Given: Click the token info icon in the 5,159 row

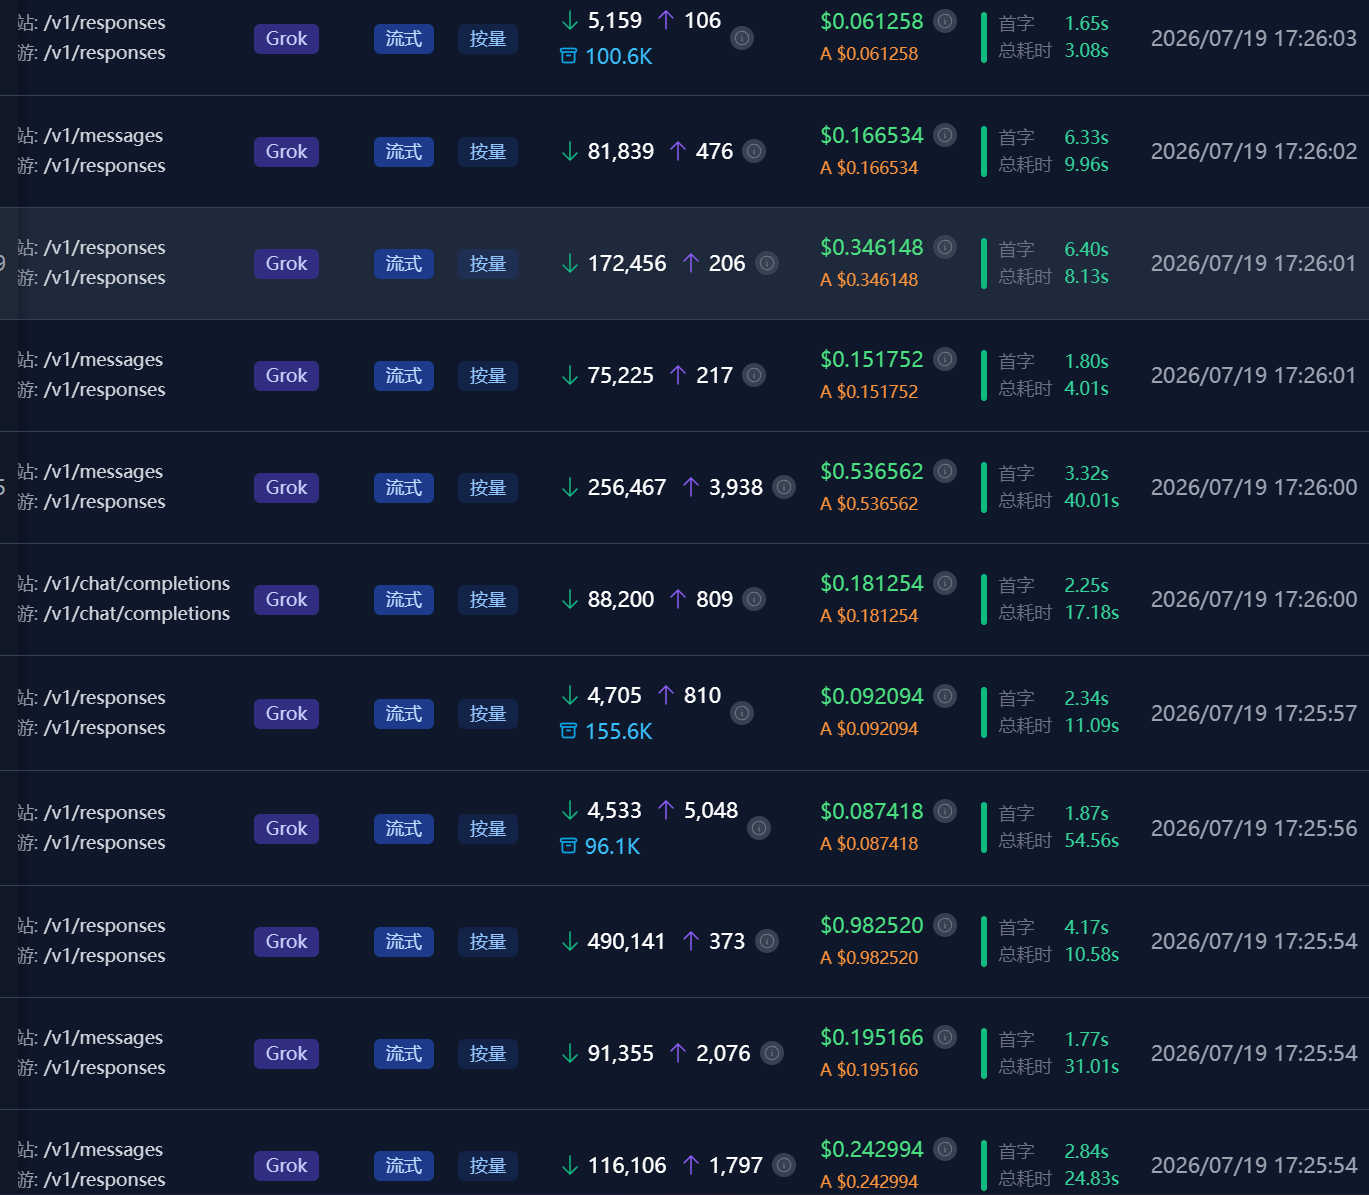Looking at the screenshot, I should point(742,39).
